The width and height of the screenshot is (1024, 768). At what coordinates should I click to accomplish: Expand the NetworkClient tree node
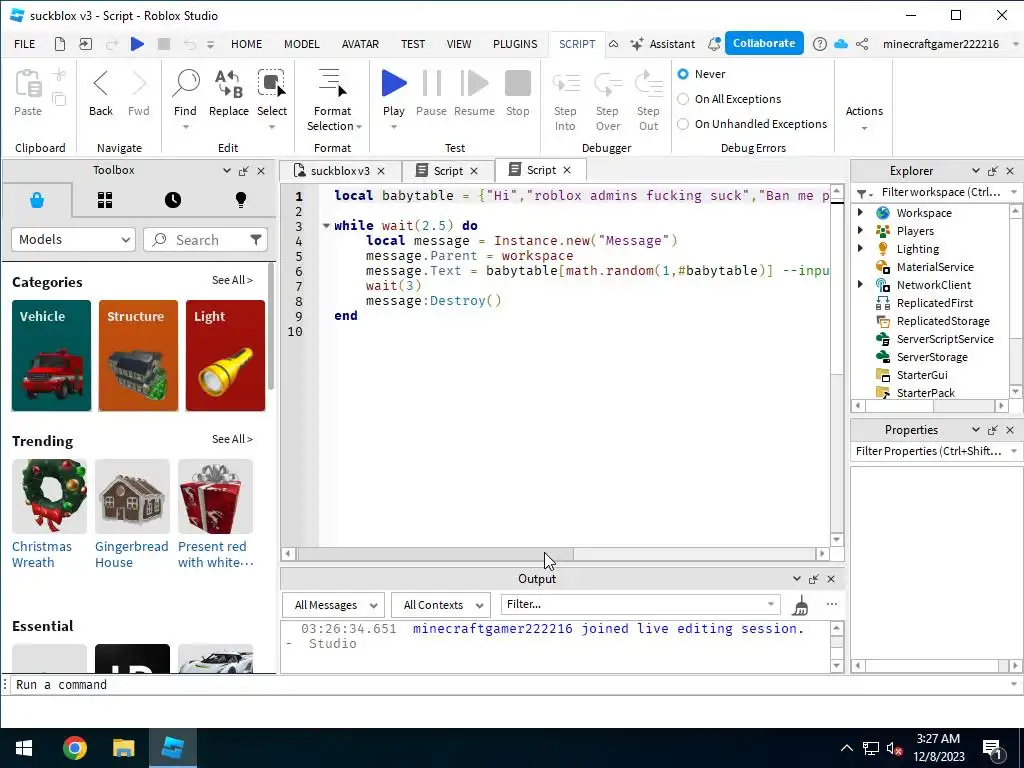point(861,284)
